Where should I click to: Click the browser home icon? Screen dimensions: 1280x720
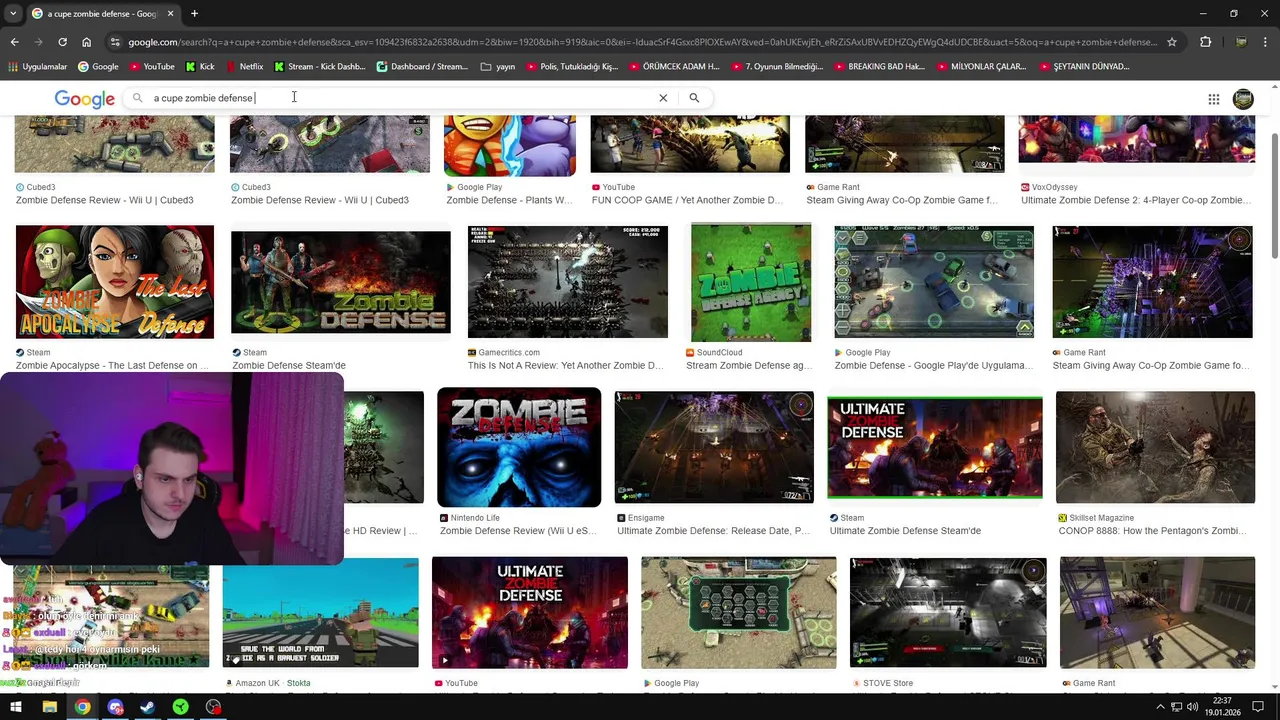(x=87, y=42)
